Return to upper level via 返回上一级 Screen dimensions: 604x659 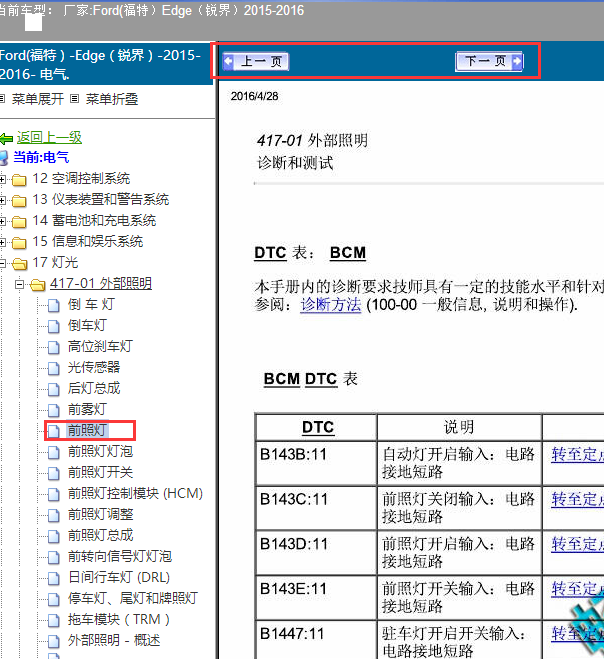(x=49, y=137)
